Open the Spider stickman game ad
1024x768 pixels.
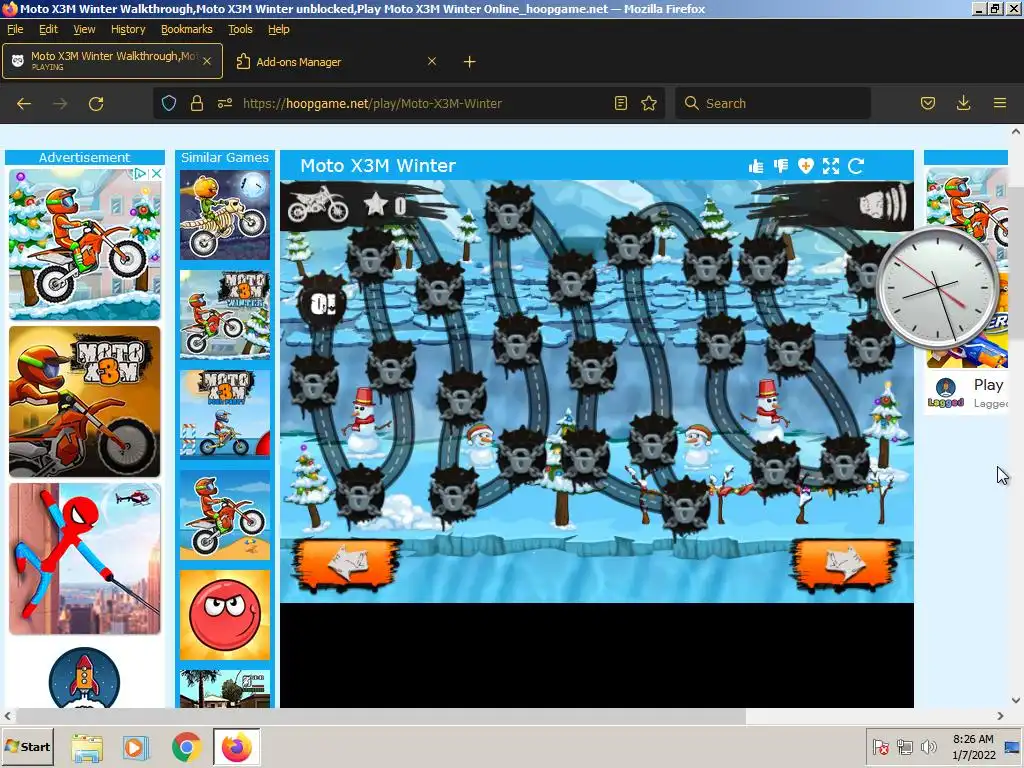84,559
